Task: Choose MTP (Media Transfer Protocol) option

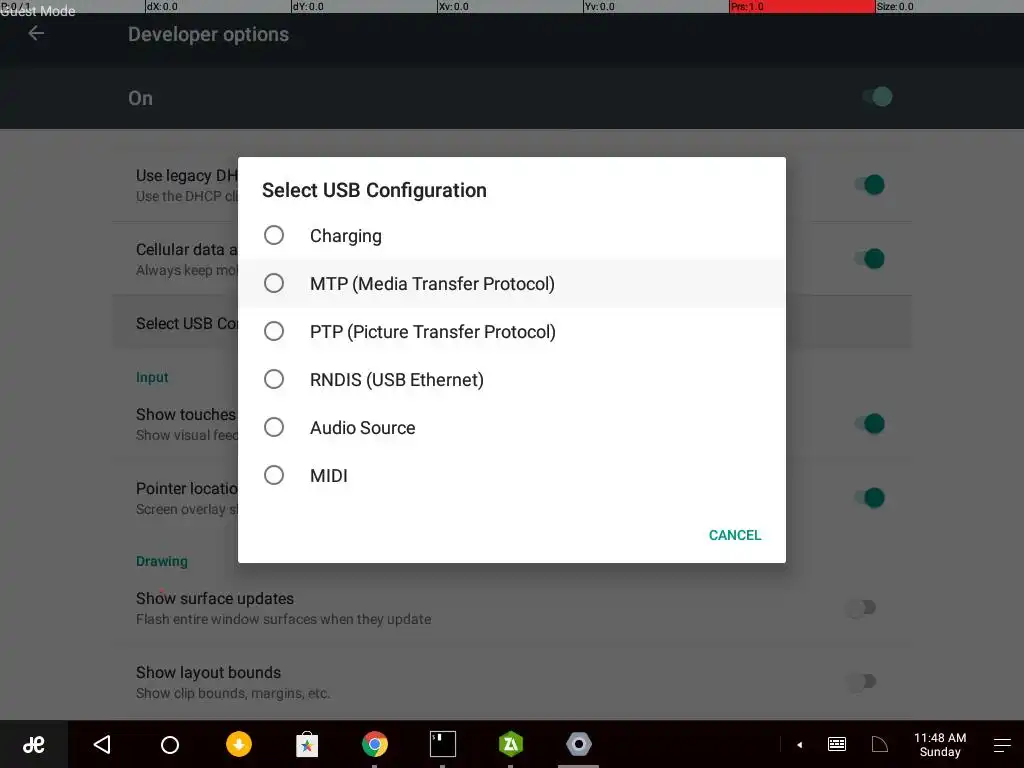Action: [x=511, y=283]
